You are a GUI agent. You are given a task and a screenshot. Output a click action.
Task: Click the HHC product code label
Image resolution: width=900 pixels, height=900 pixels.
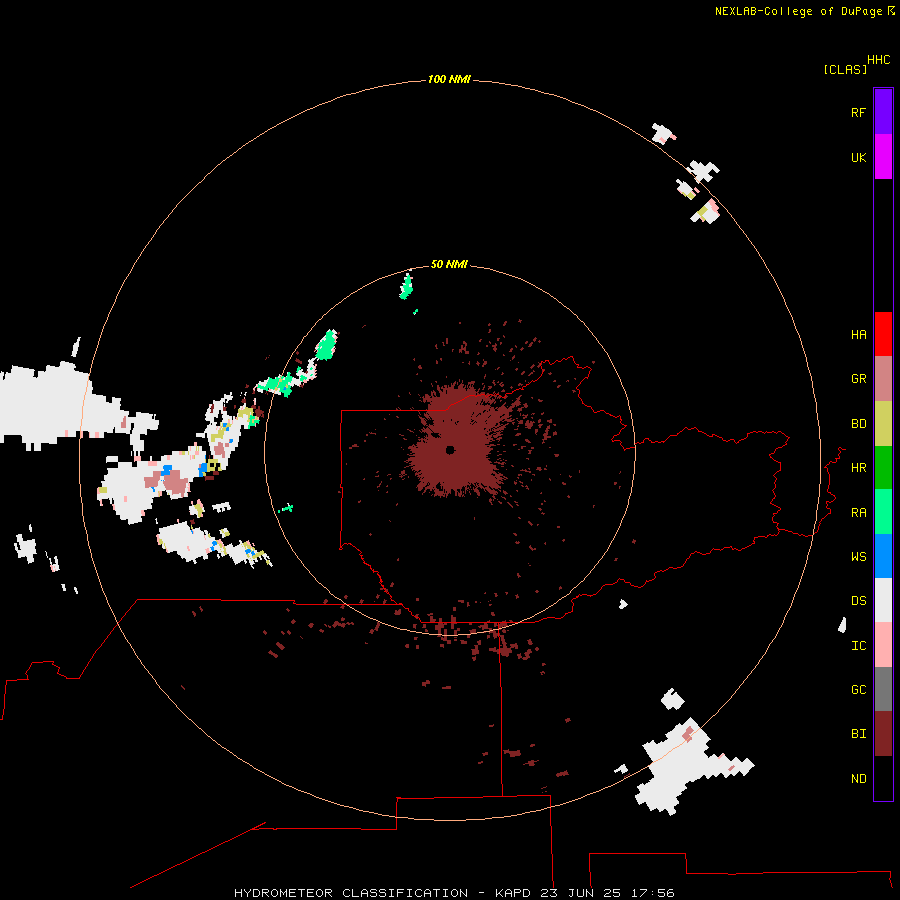[x=878, y=60]
